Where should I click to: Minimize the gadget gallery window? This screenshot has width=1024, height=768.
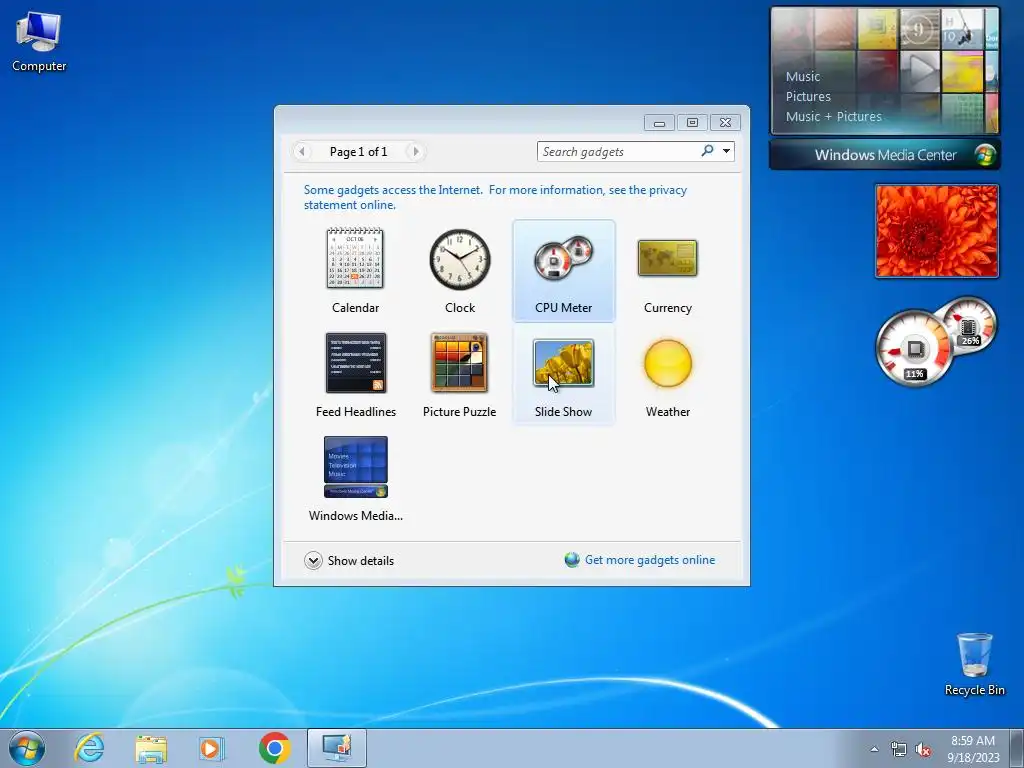[x=660, y=122]
